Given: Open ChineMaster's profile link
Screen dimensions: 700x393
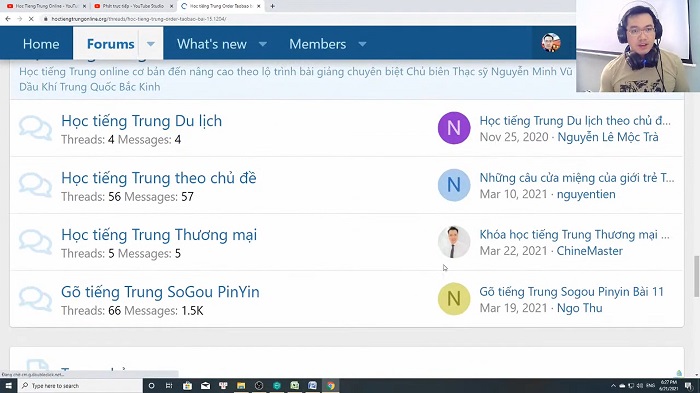Looking at the screenshot, I should point(589,251).
